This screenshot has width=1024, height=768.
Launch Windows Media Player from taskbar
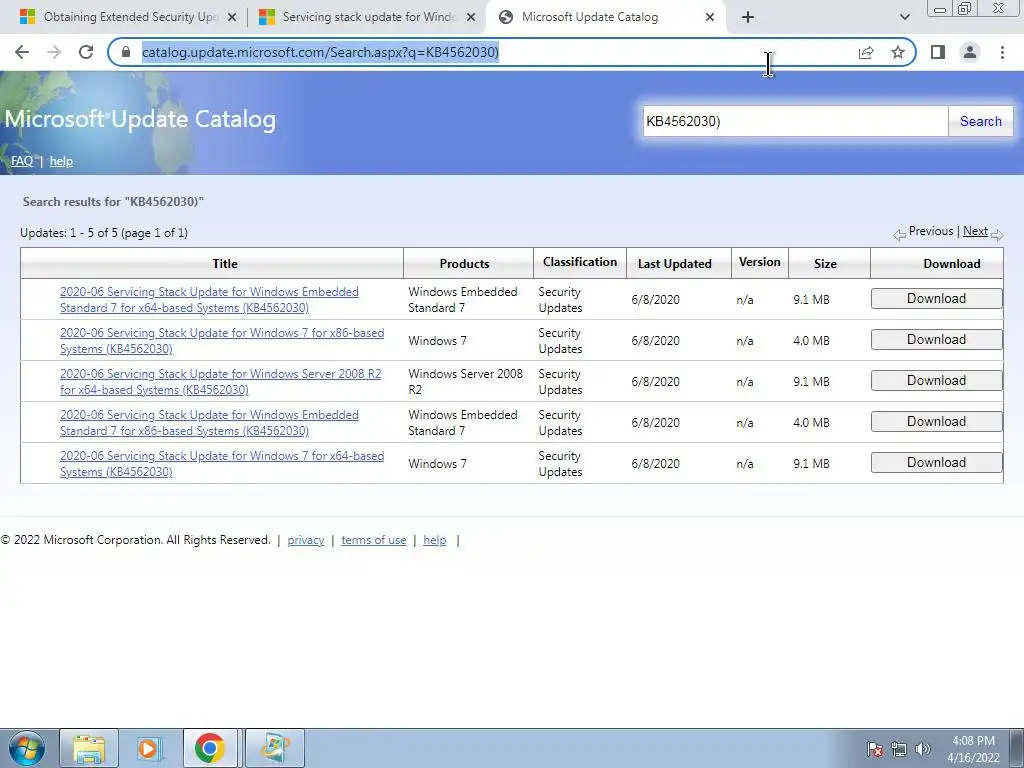148,748
